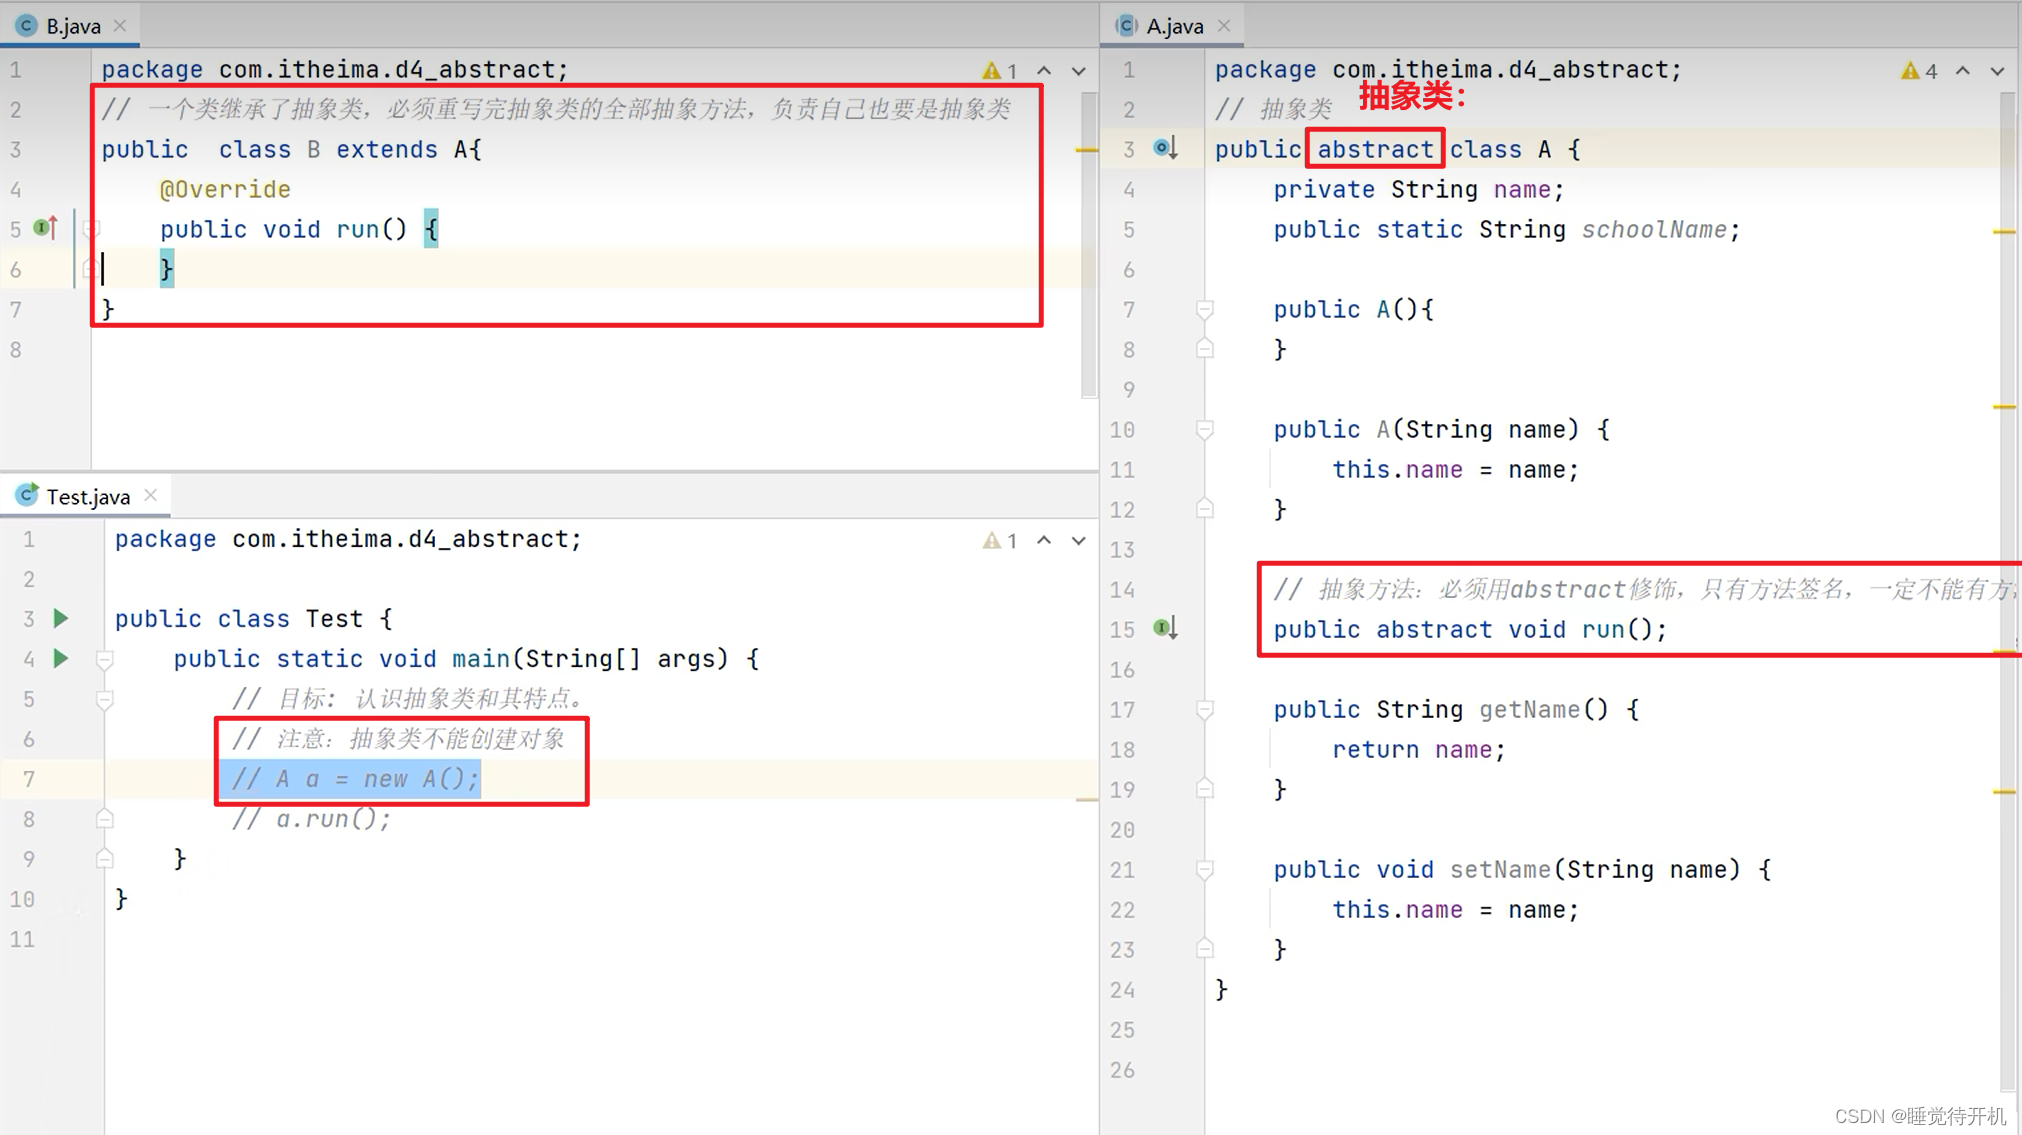This screenshot has height=1135, width=2022.
Task: Close the A.java tab
Action: tap(1224, 26)
